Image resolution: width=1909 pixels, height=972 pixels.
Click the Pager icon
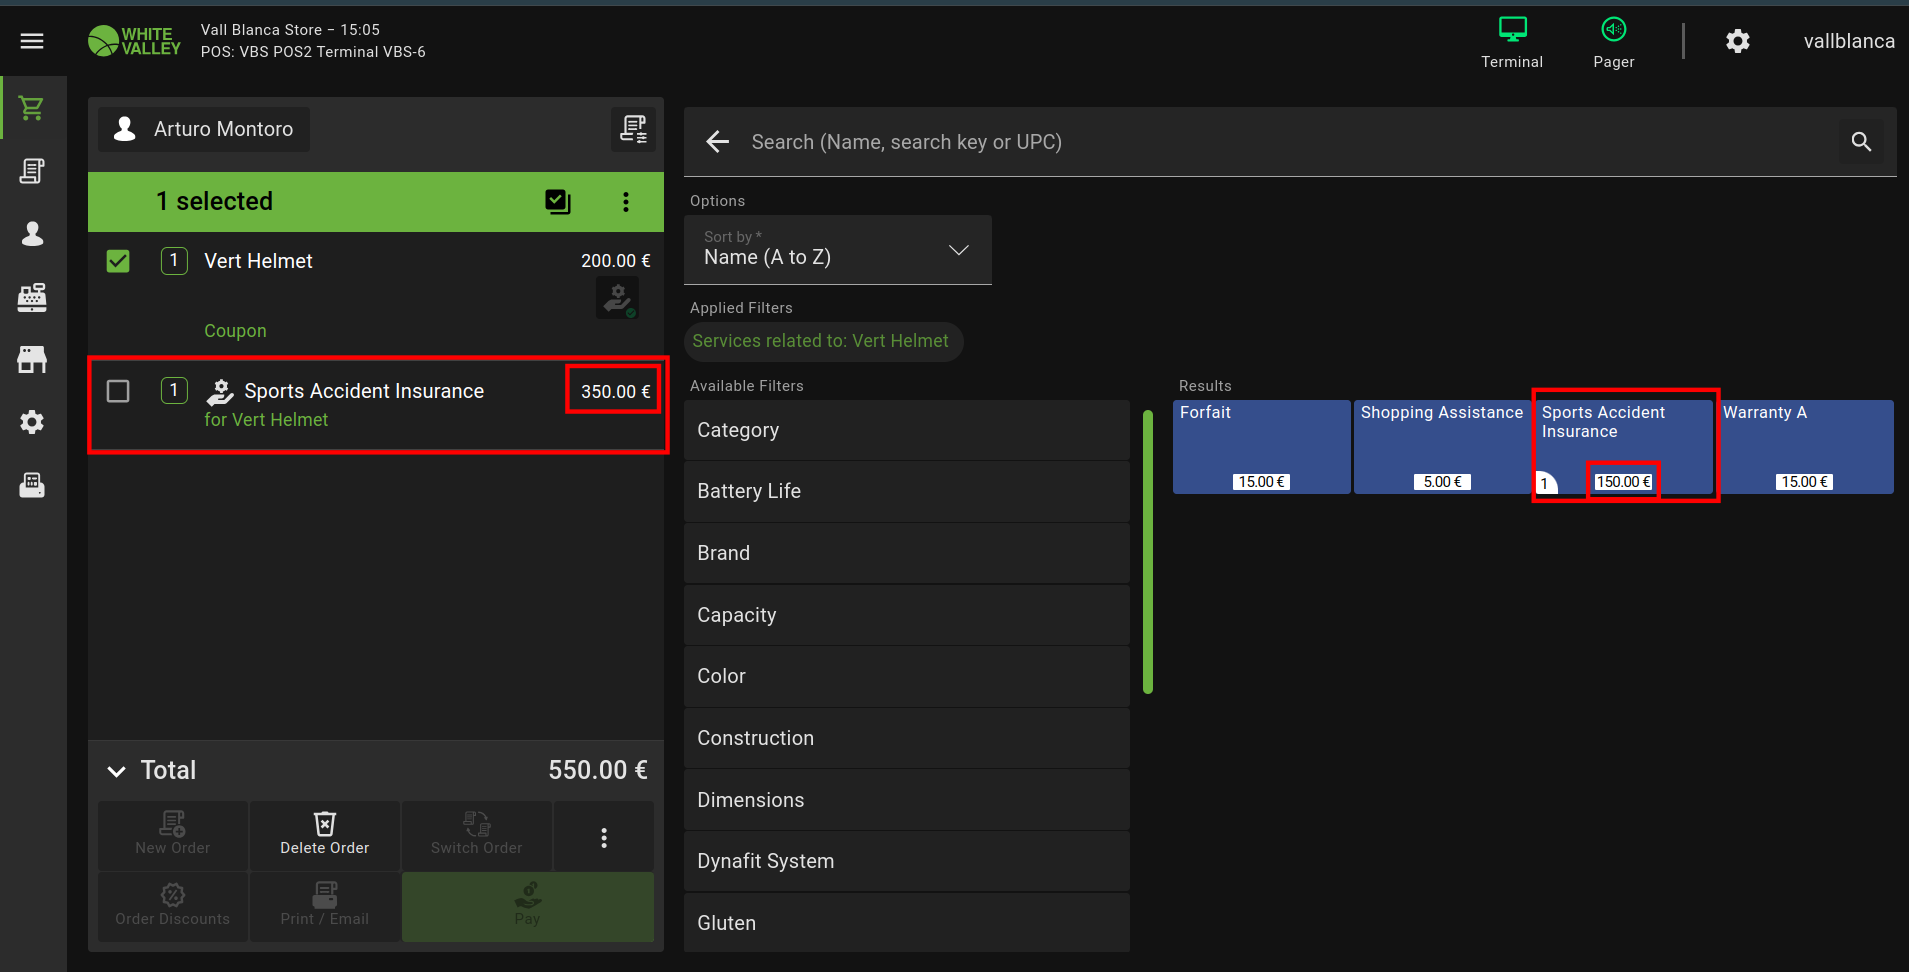click(x=1613, y=41)
